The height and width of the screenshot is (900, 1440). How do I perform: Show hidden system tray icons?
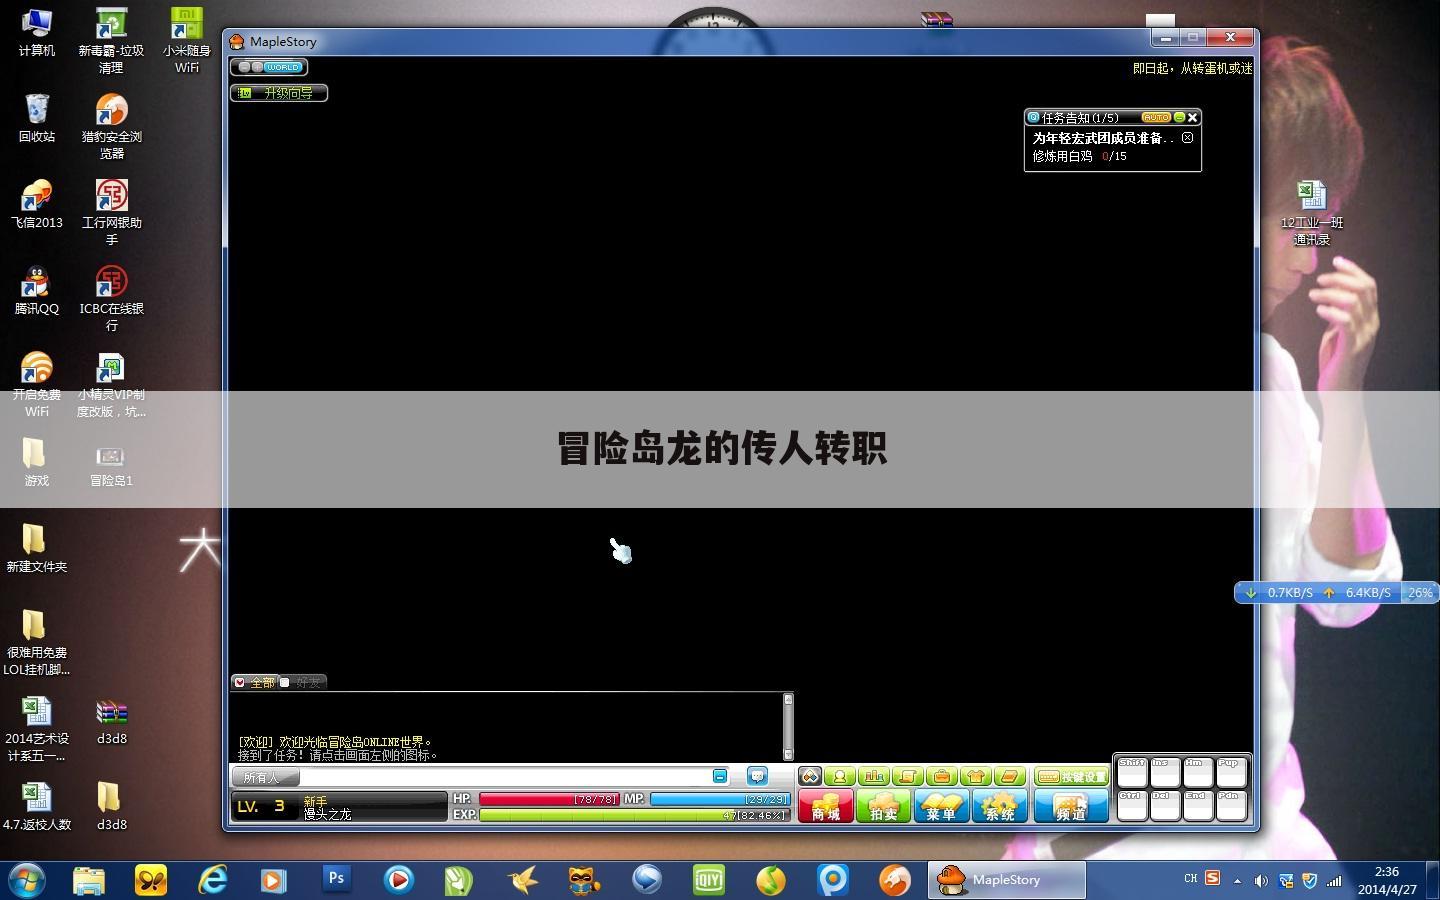(1237, 881)
